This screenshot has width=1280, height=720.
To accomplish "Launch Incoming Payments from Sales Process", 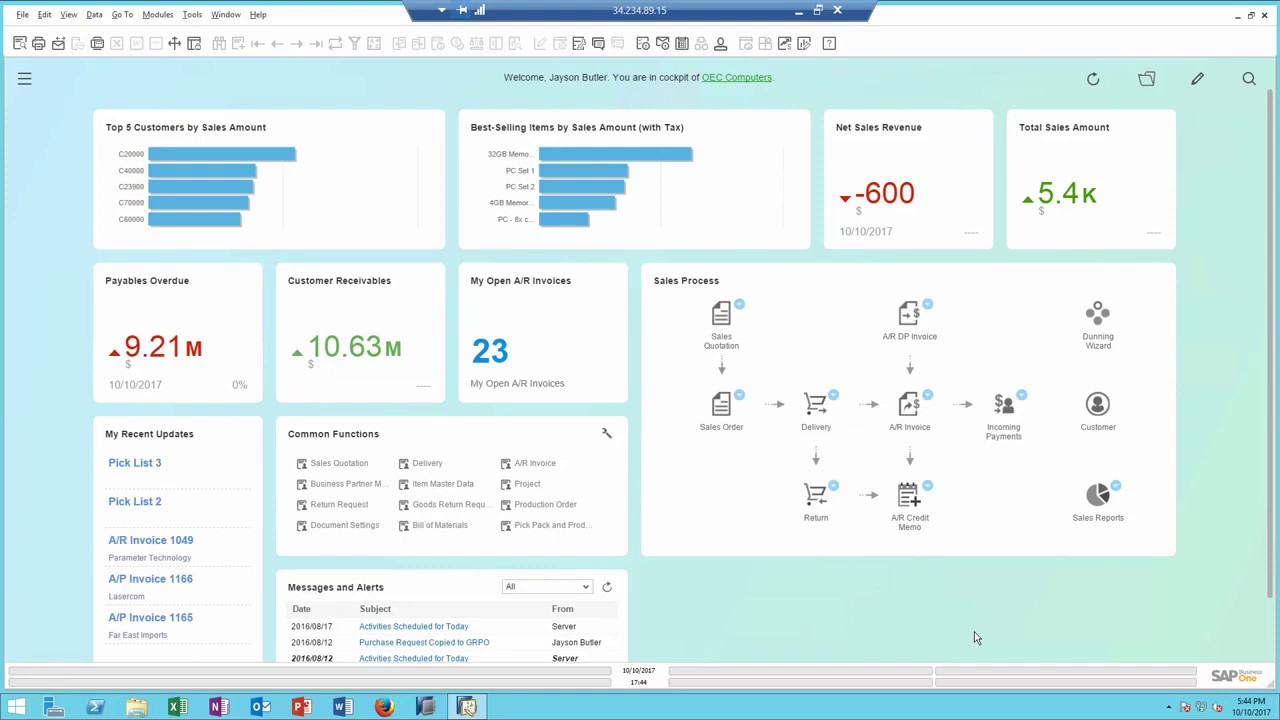I will click(x=1003, y=404).
